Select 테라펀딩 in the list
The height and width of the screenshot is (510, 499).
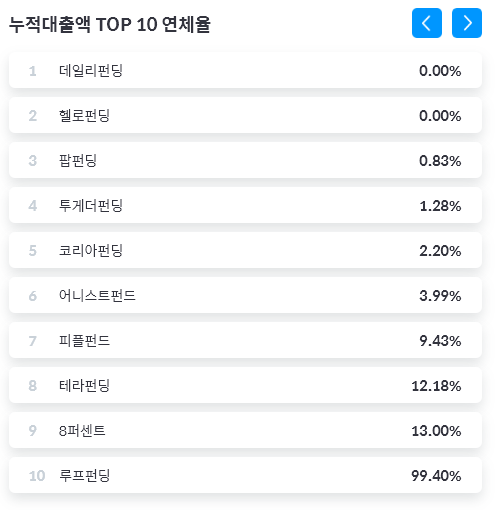tap(245, 385)
